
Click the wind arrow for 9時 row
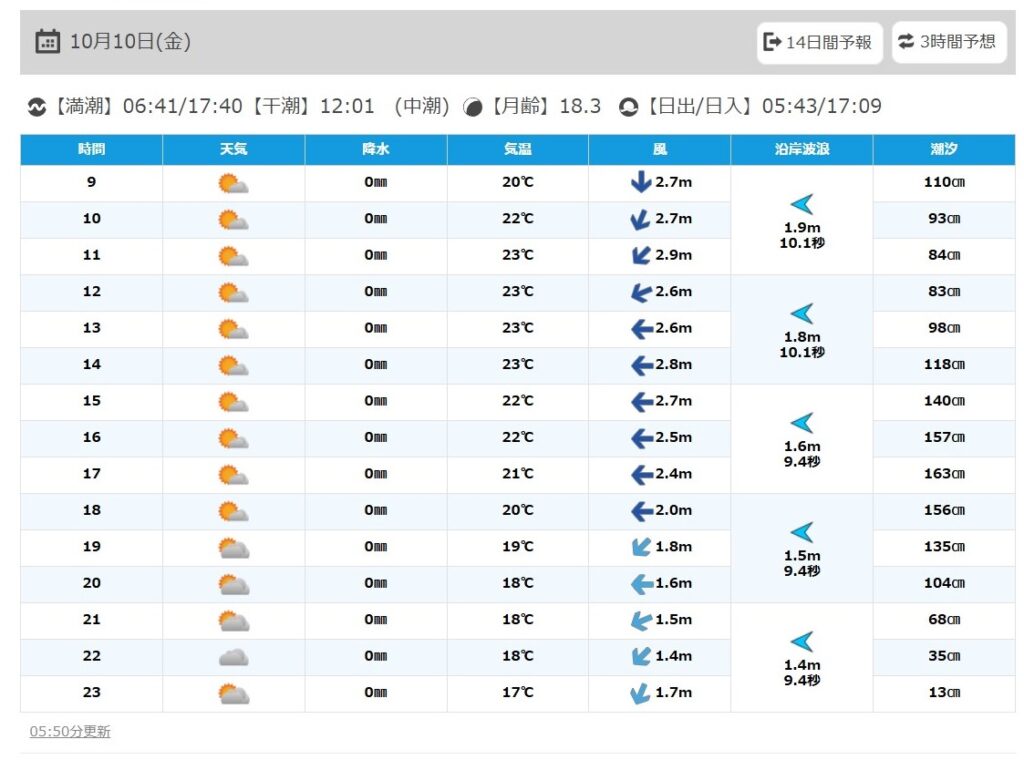coord(640,183)
